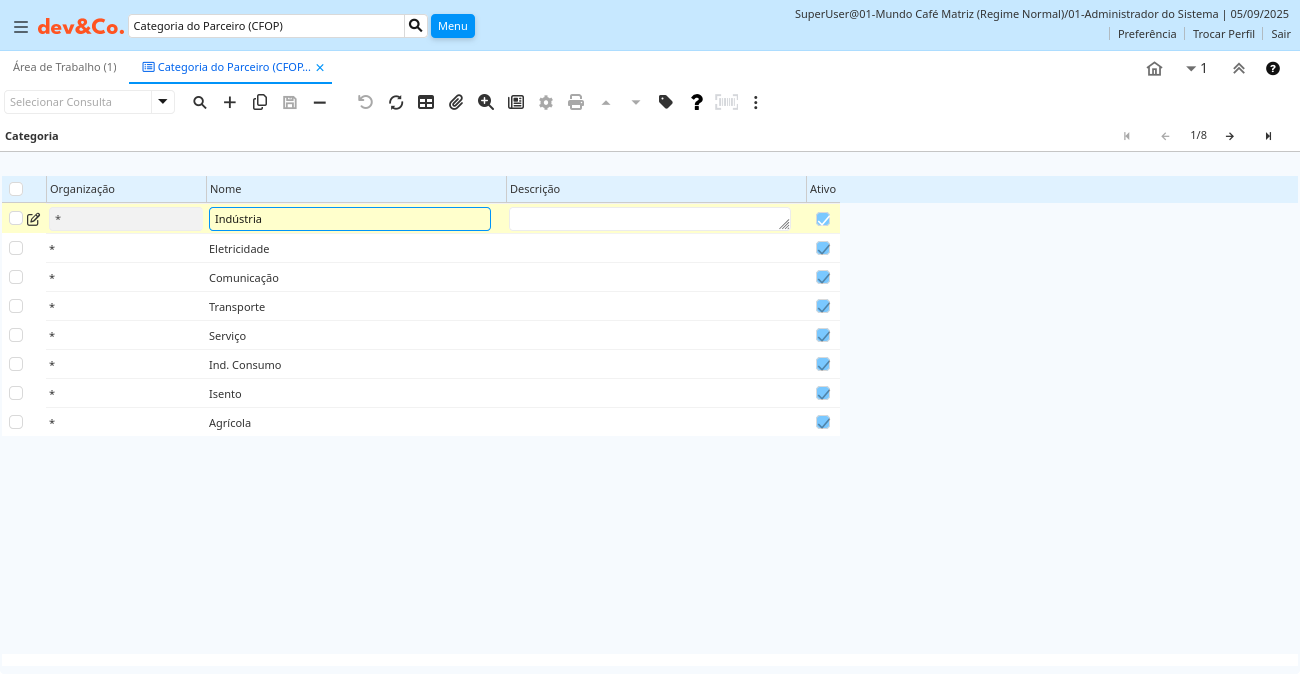1300x674 pixels.
Task: Click the blue Menu button
Action: click(x=452, y=26)
